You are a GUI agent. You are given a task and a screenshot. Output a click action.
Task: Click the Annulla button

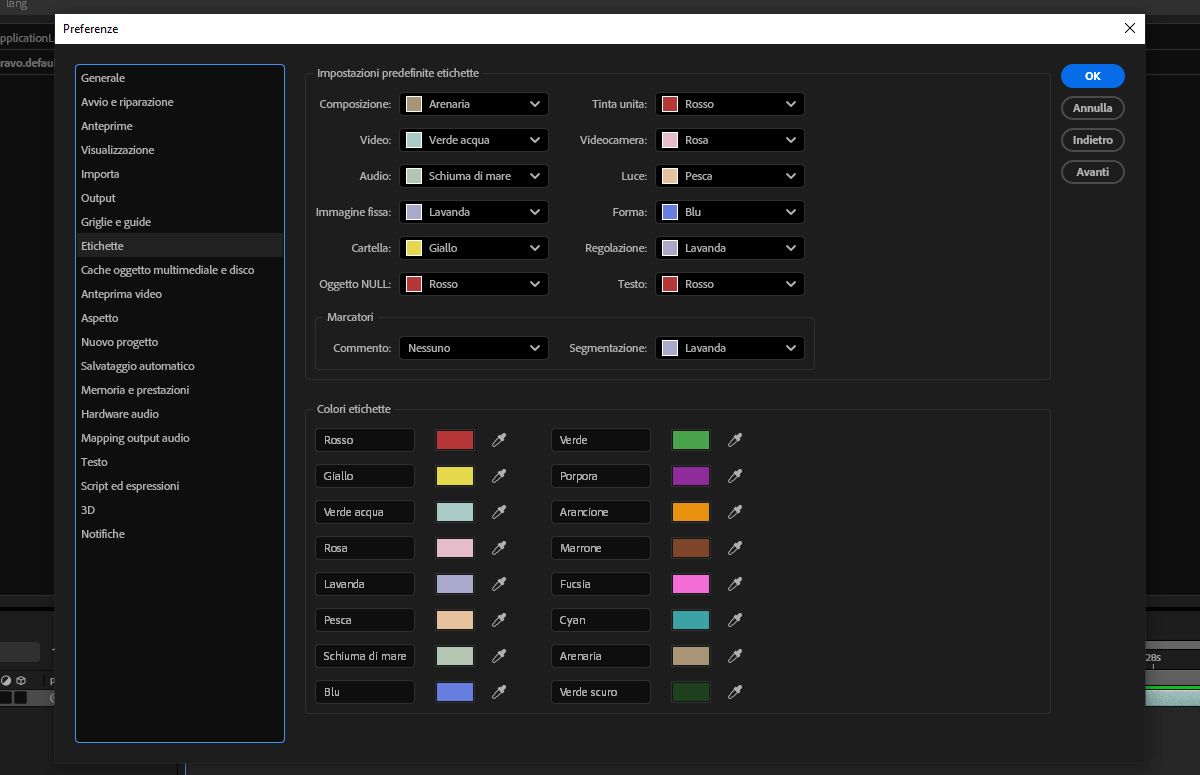click(1093, 108)
